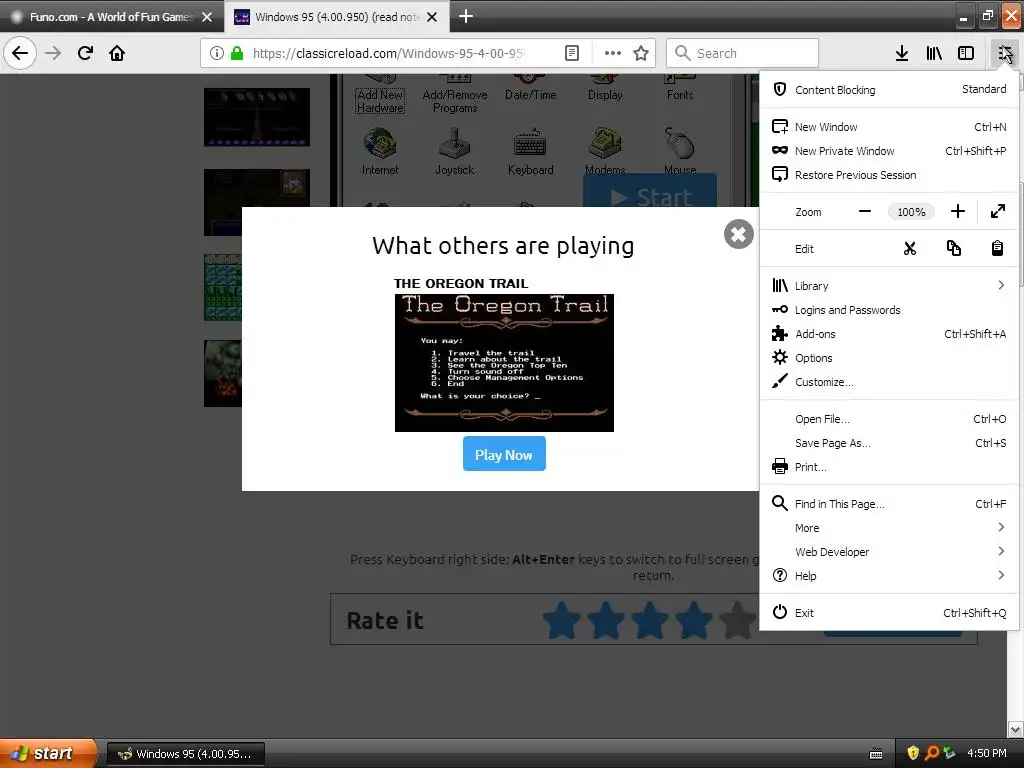1024x768 pixels.
Task: Select Print... from the menu
Action: pyautogui.click(x=889, y=467)
